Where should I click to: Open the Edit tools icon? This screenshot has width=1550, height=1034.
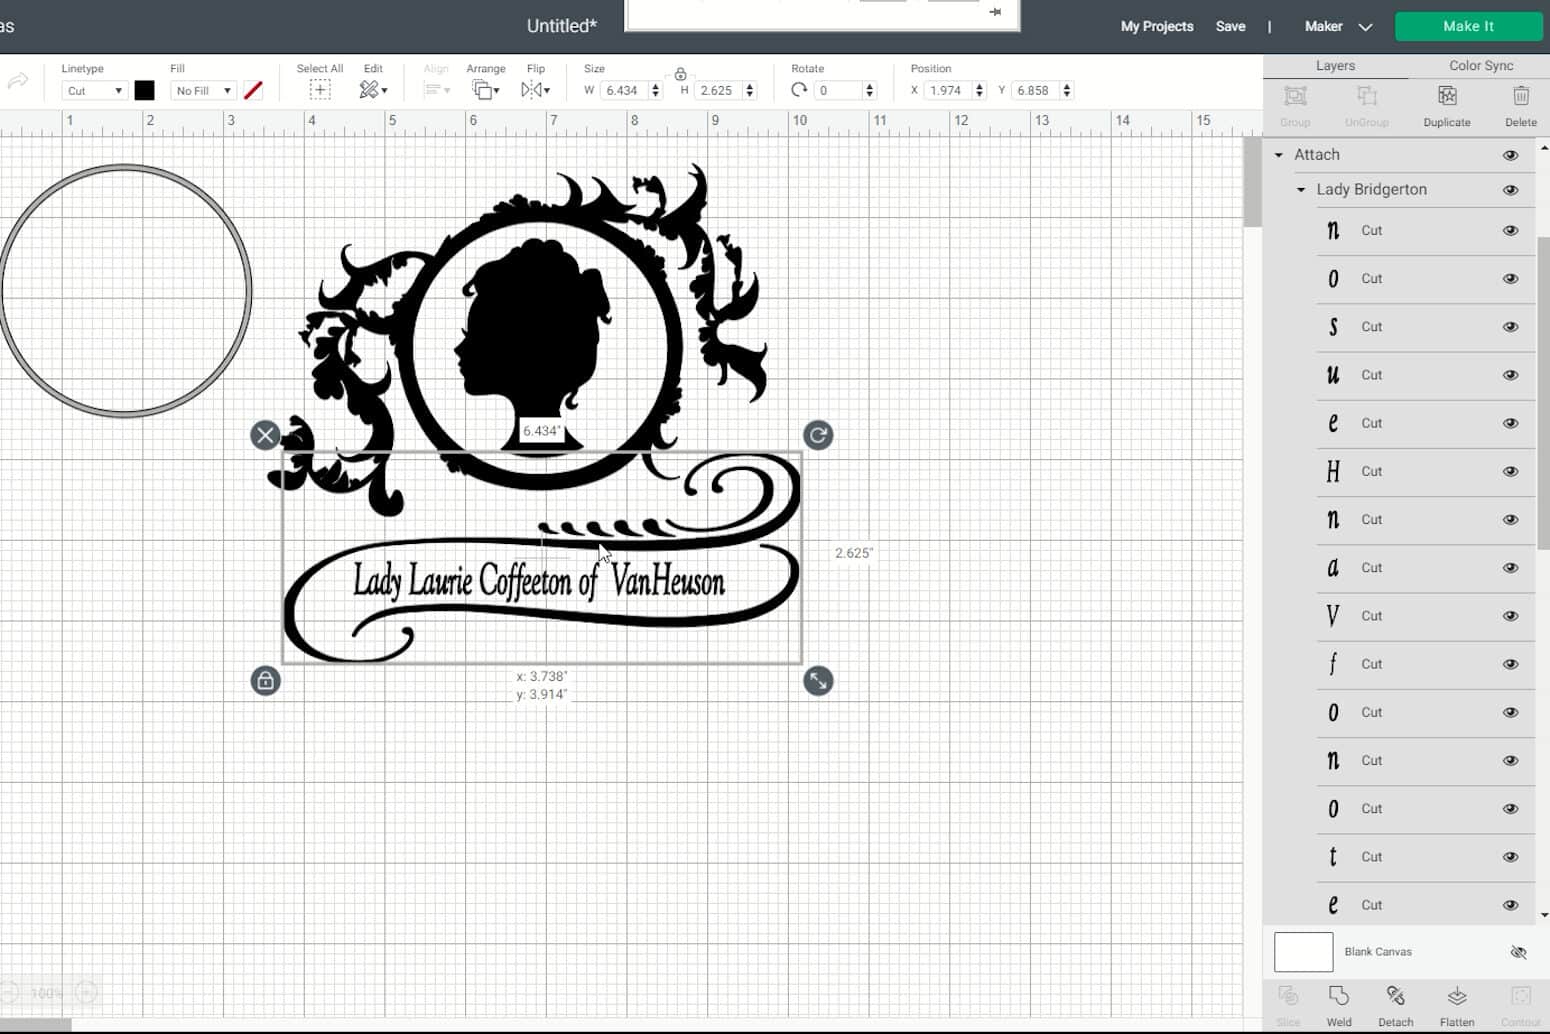point(372,90)
